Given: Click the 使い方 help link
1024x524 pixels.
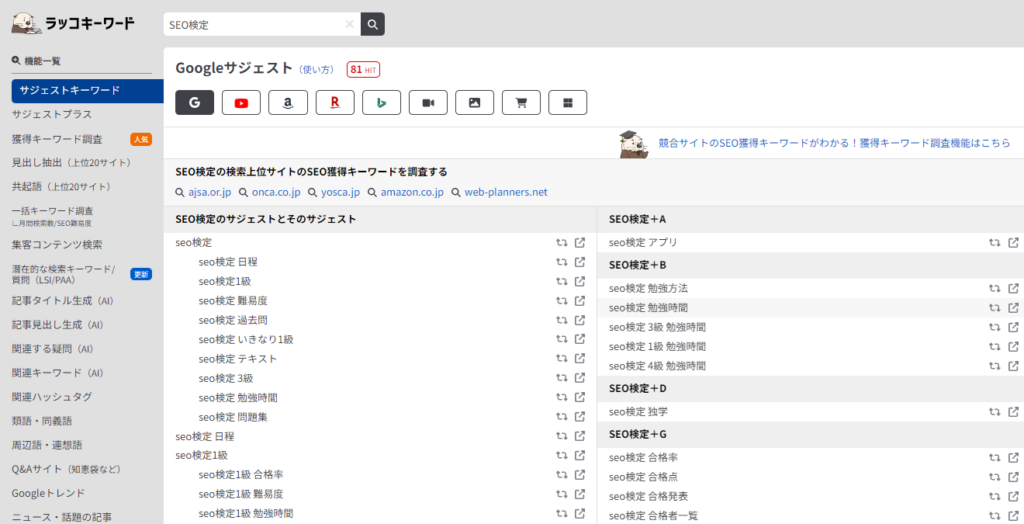Looking at the screenshot, I should [x=319, y=69].
